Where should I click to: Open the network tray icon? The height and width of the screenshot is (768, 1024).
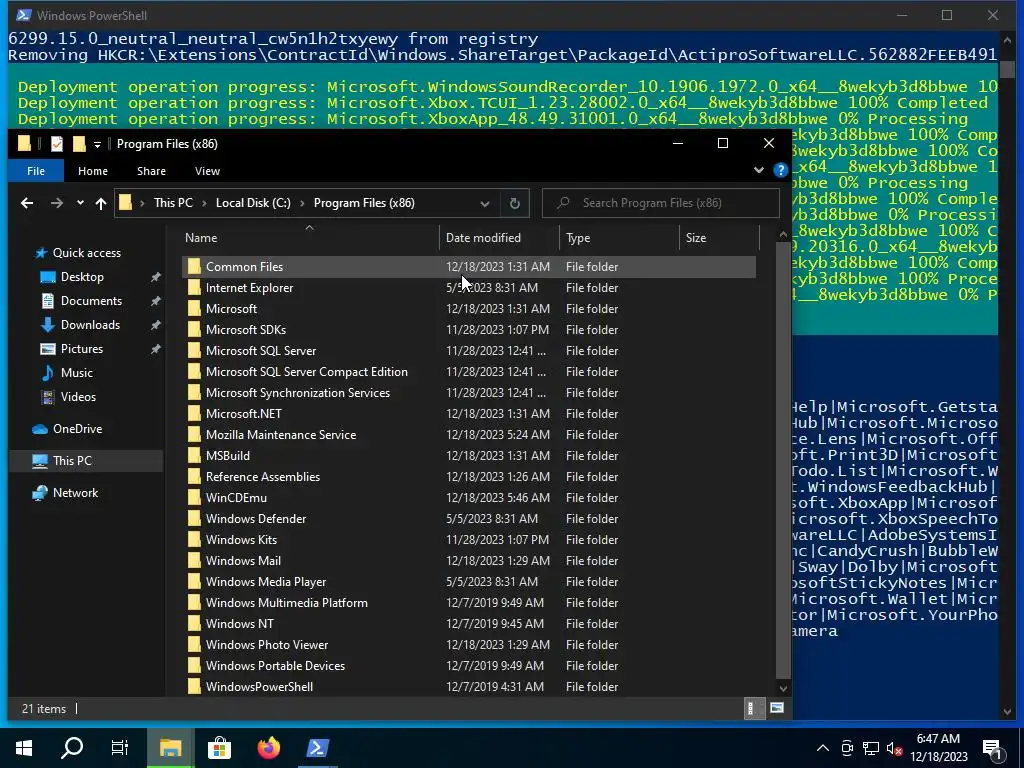pyautogui.click(x=871, y=748)
